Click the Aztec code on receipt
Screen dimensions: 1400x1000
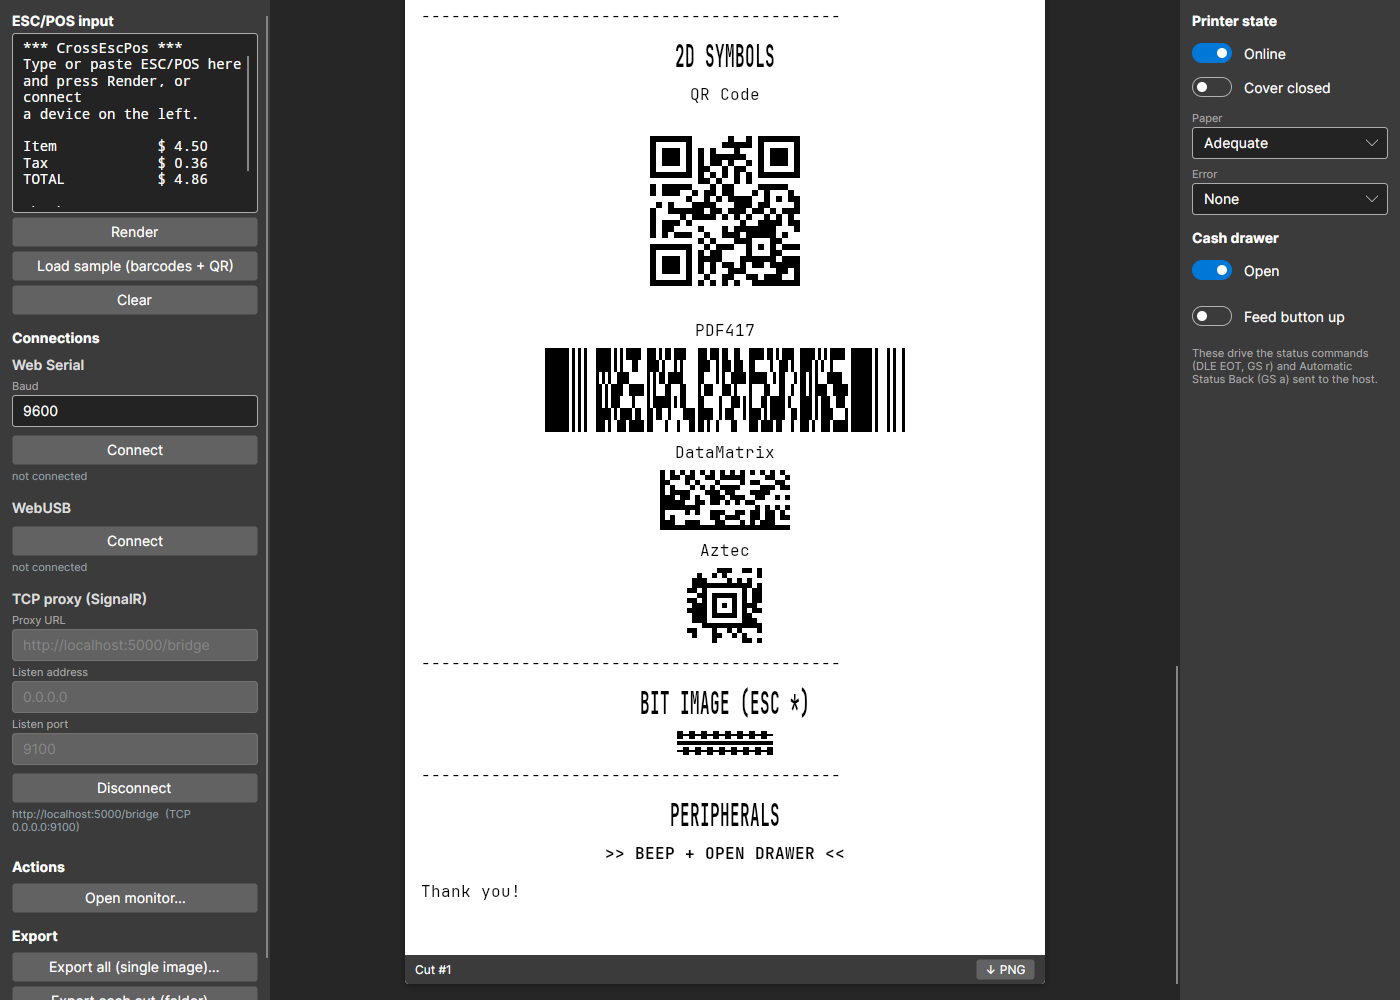tap(725, 605)
